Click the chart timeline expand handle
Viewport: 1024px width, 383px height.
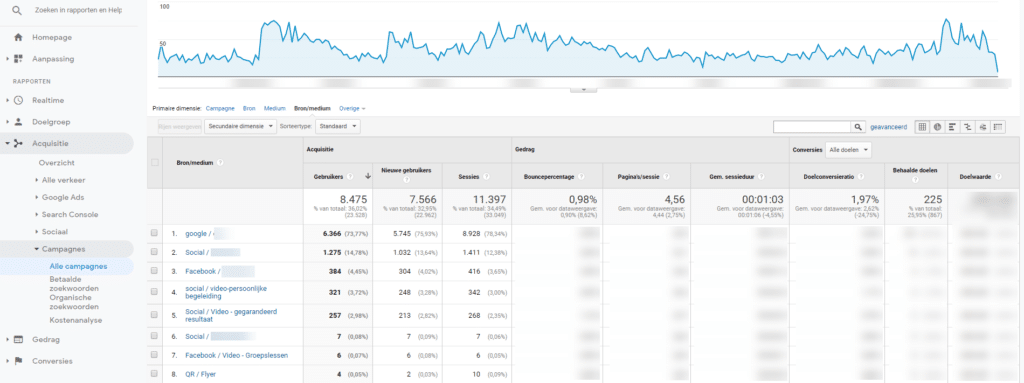click(x=583, y=90)
